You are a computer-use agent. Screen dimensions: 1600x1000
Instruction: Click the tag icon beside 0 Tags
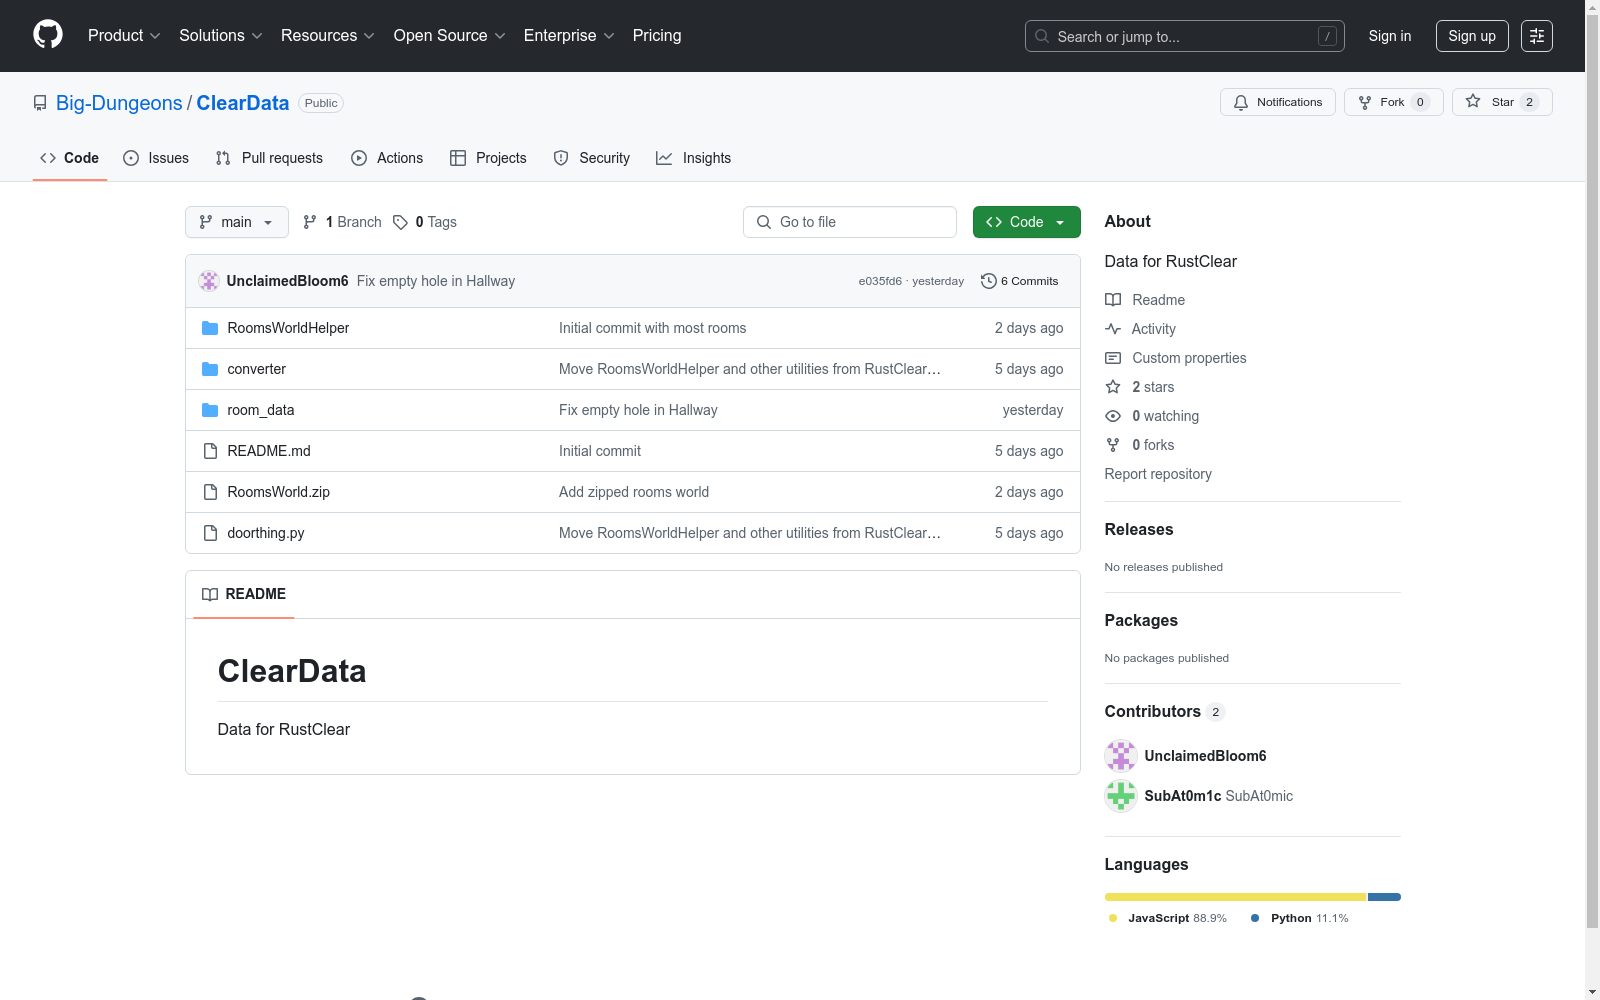[400, 222]
